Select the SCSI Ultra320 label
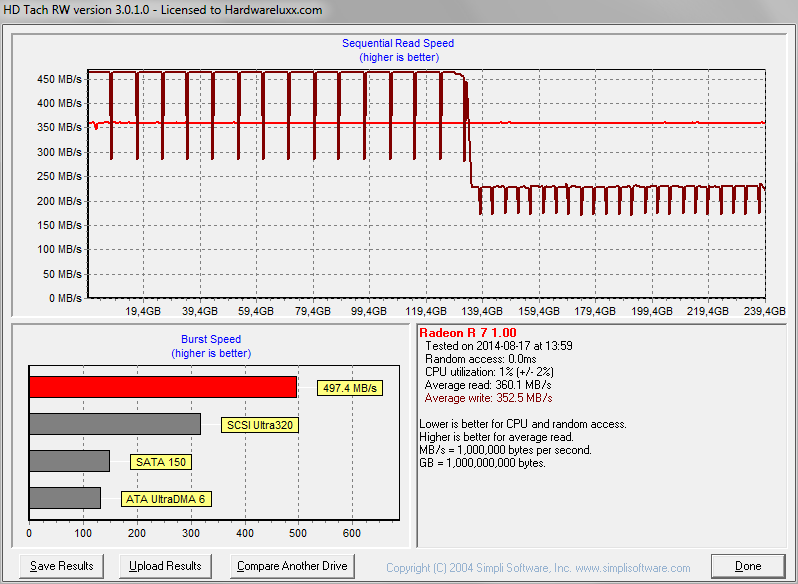The width and height of the screenshot is (798, 584). [x=260, y=425]
